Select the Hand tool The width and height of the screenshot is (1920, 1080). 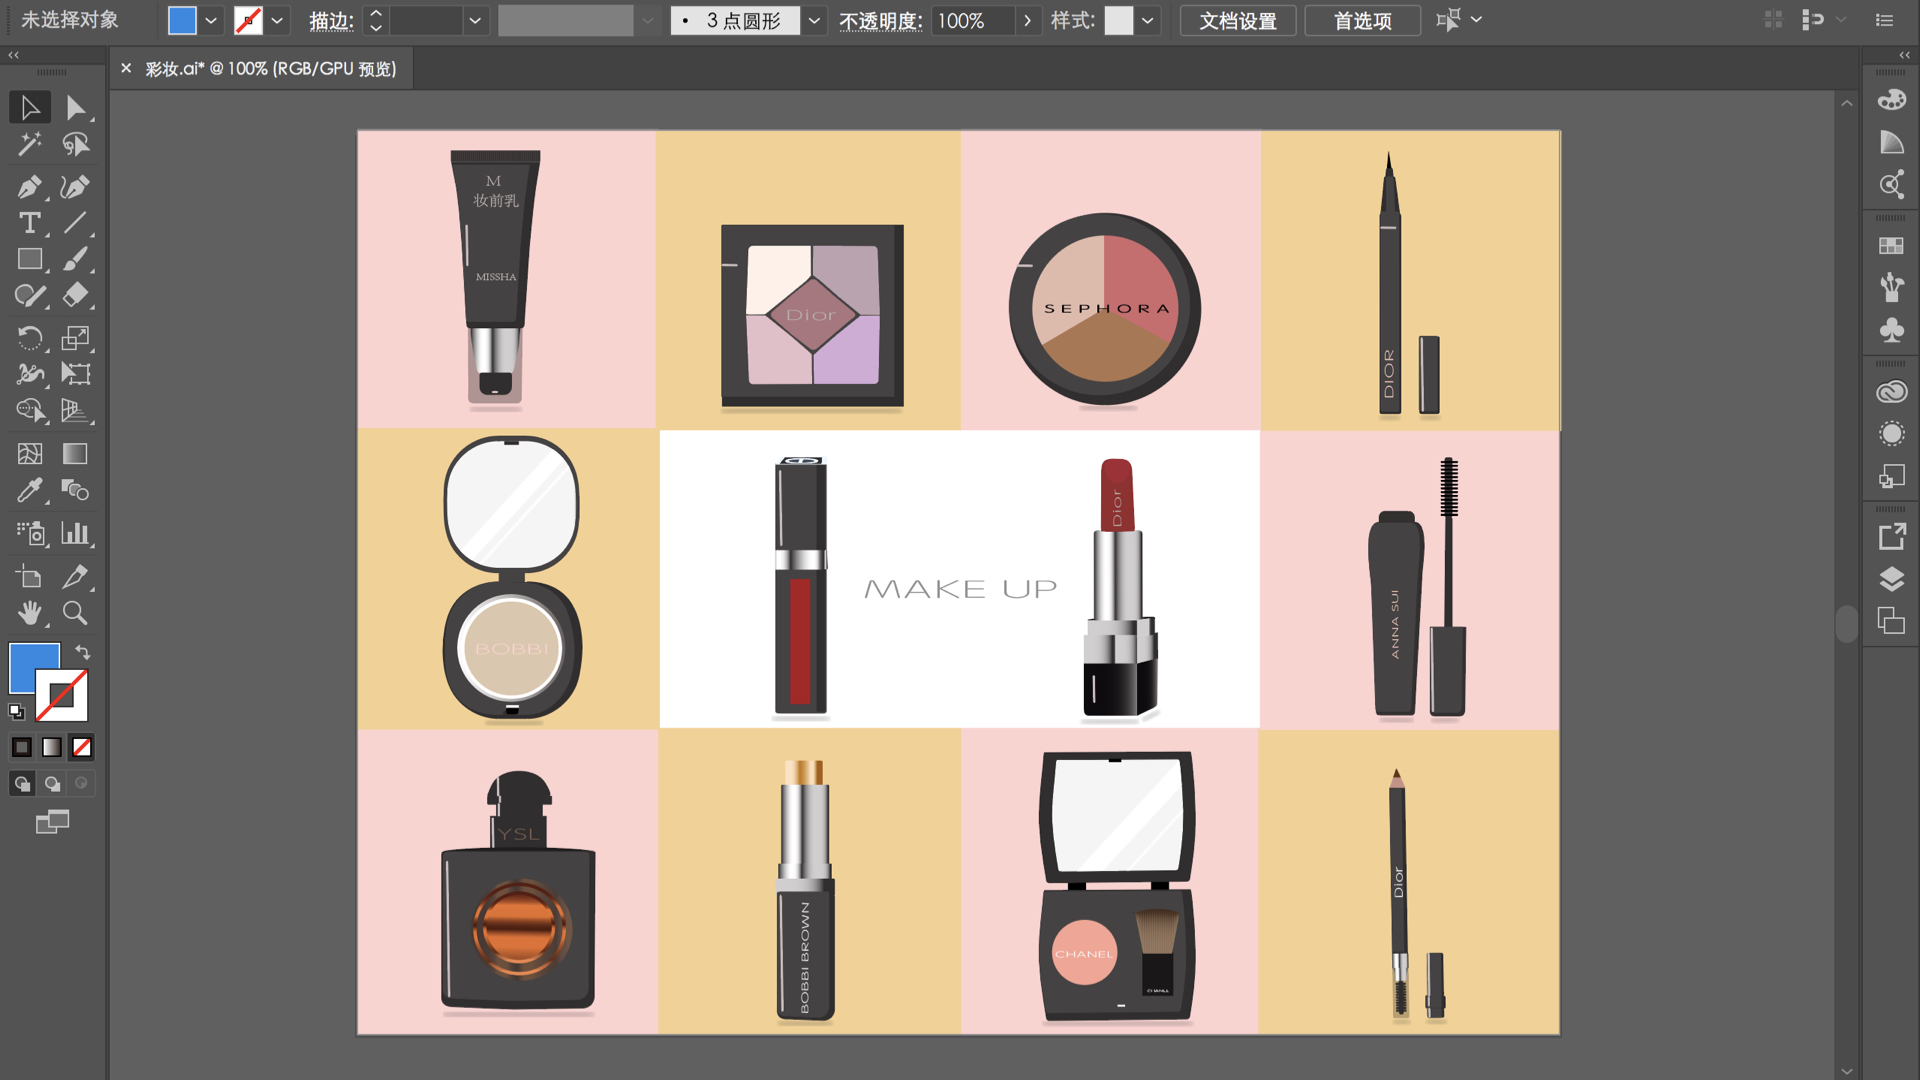tap(29, 613)
